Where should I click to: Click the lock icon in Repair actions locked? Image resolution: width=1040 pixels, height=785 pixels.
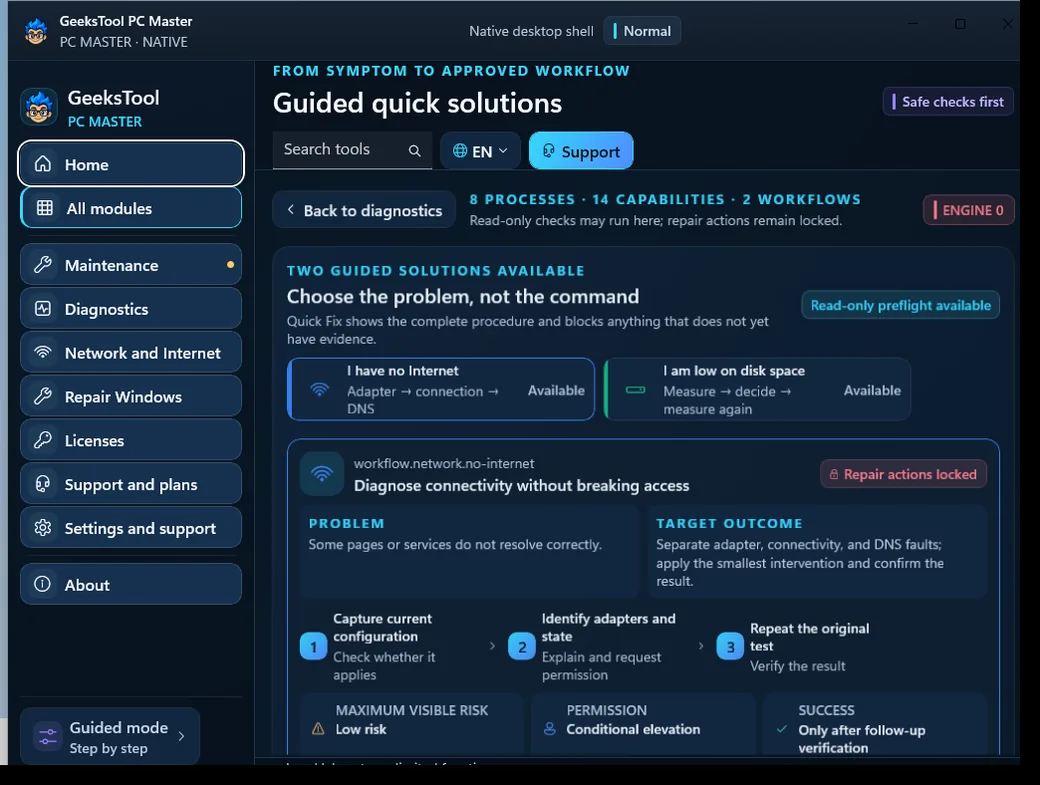(x=834, y=475)
